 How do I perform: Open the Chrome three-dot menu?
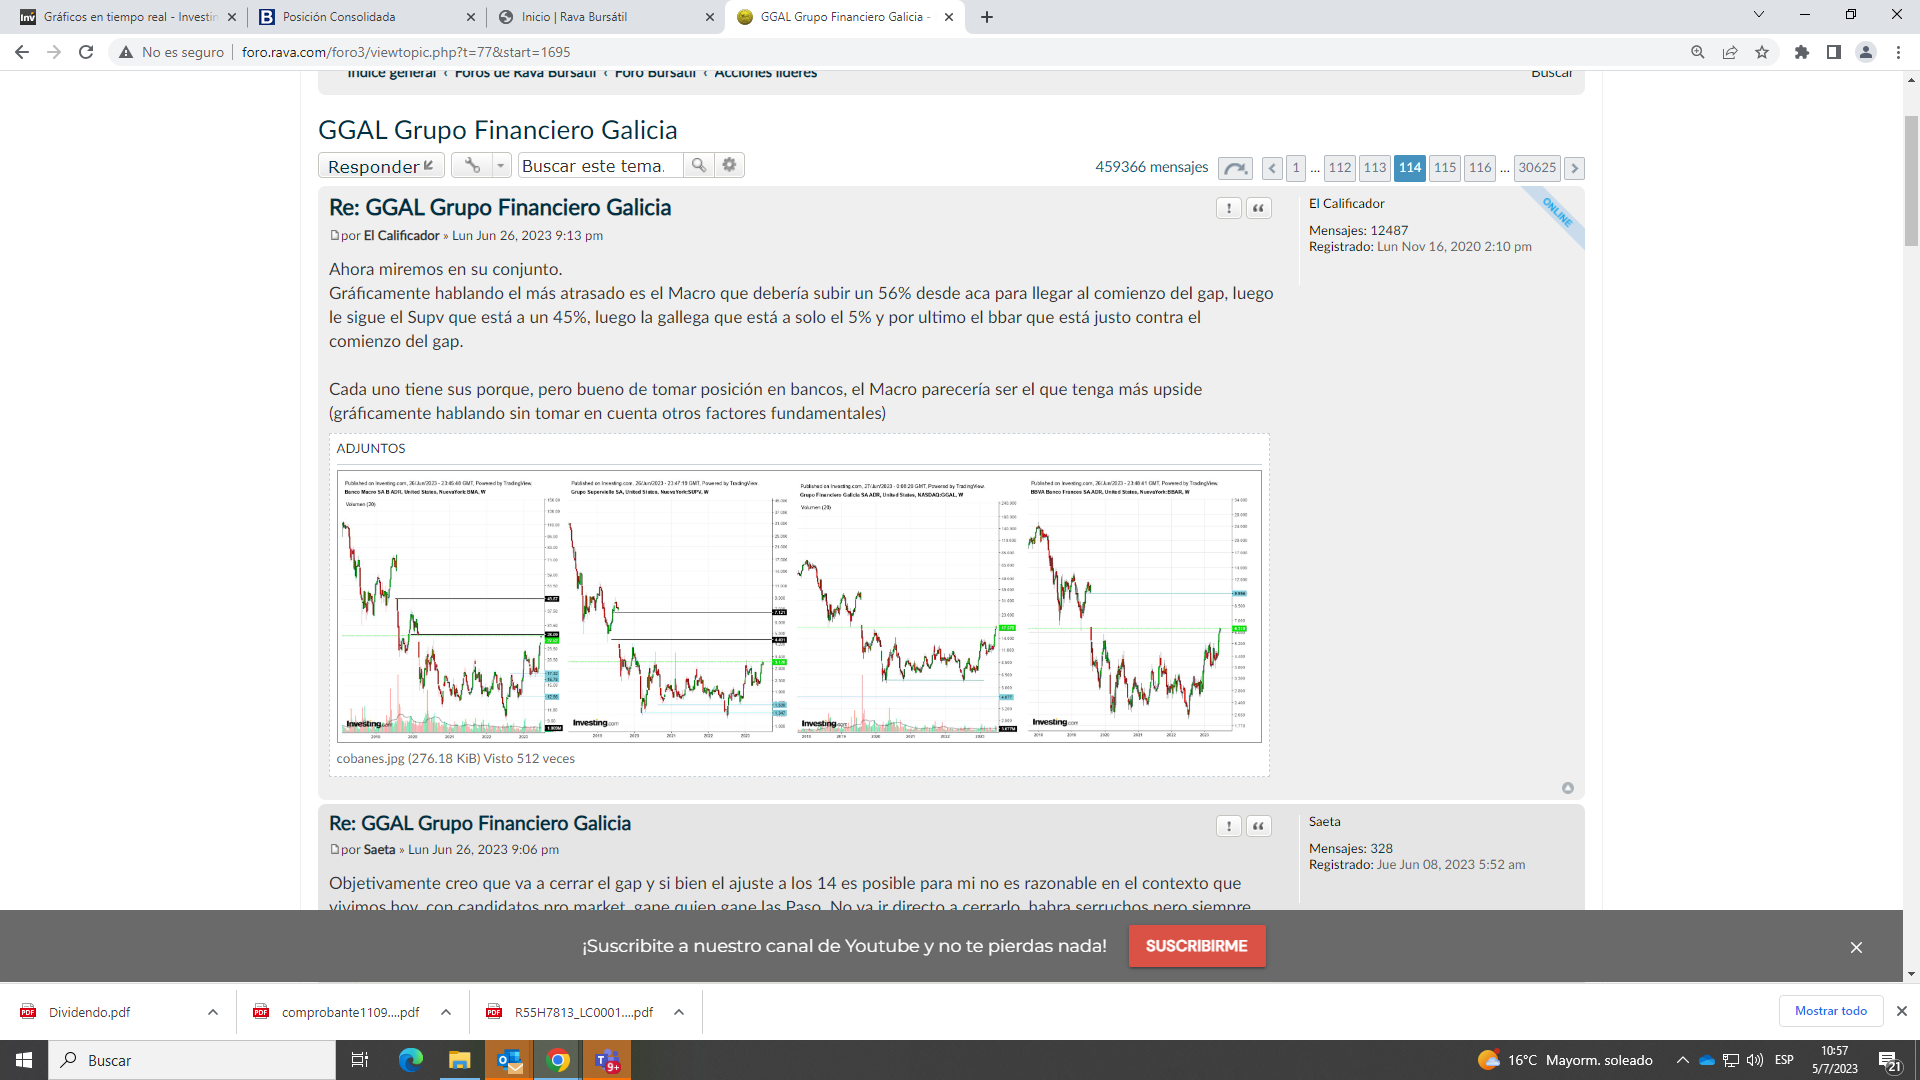click(x=1898, y=52)
